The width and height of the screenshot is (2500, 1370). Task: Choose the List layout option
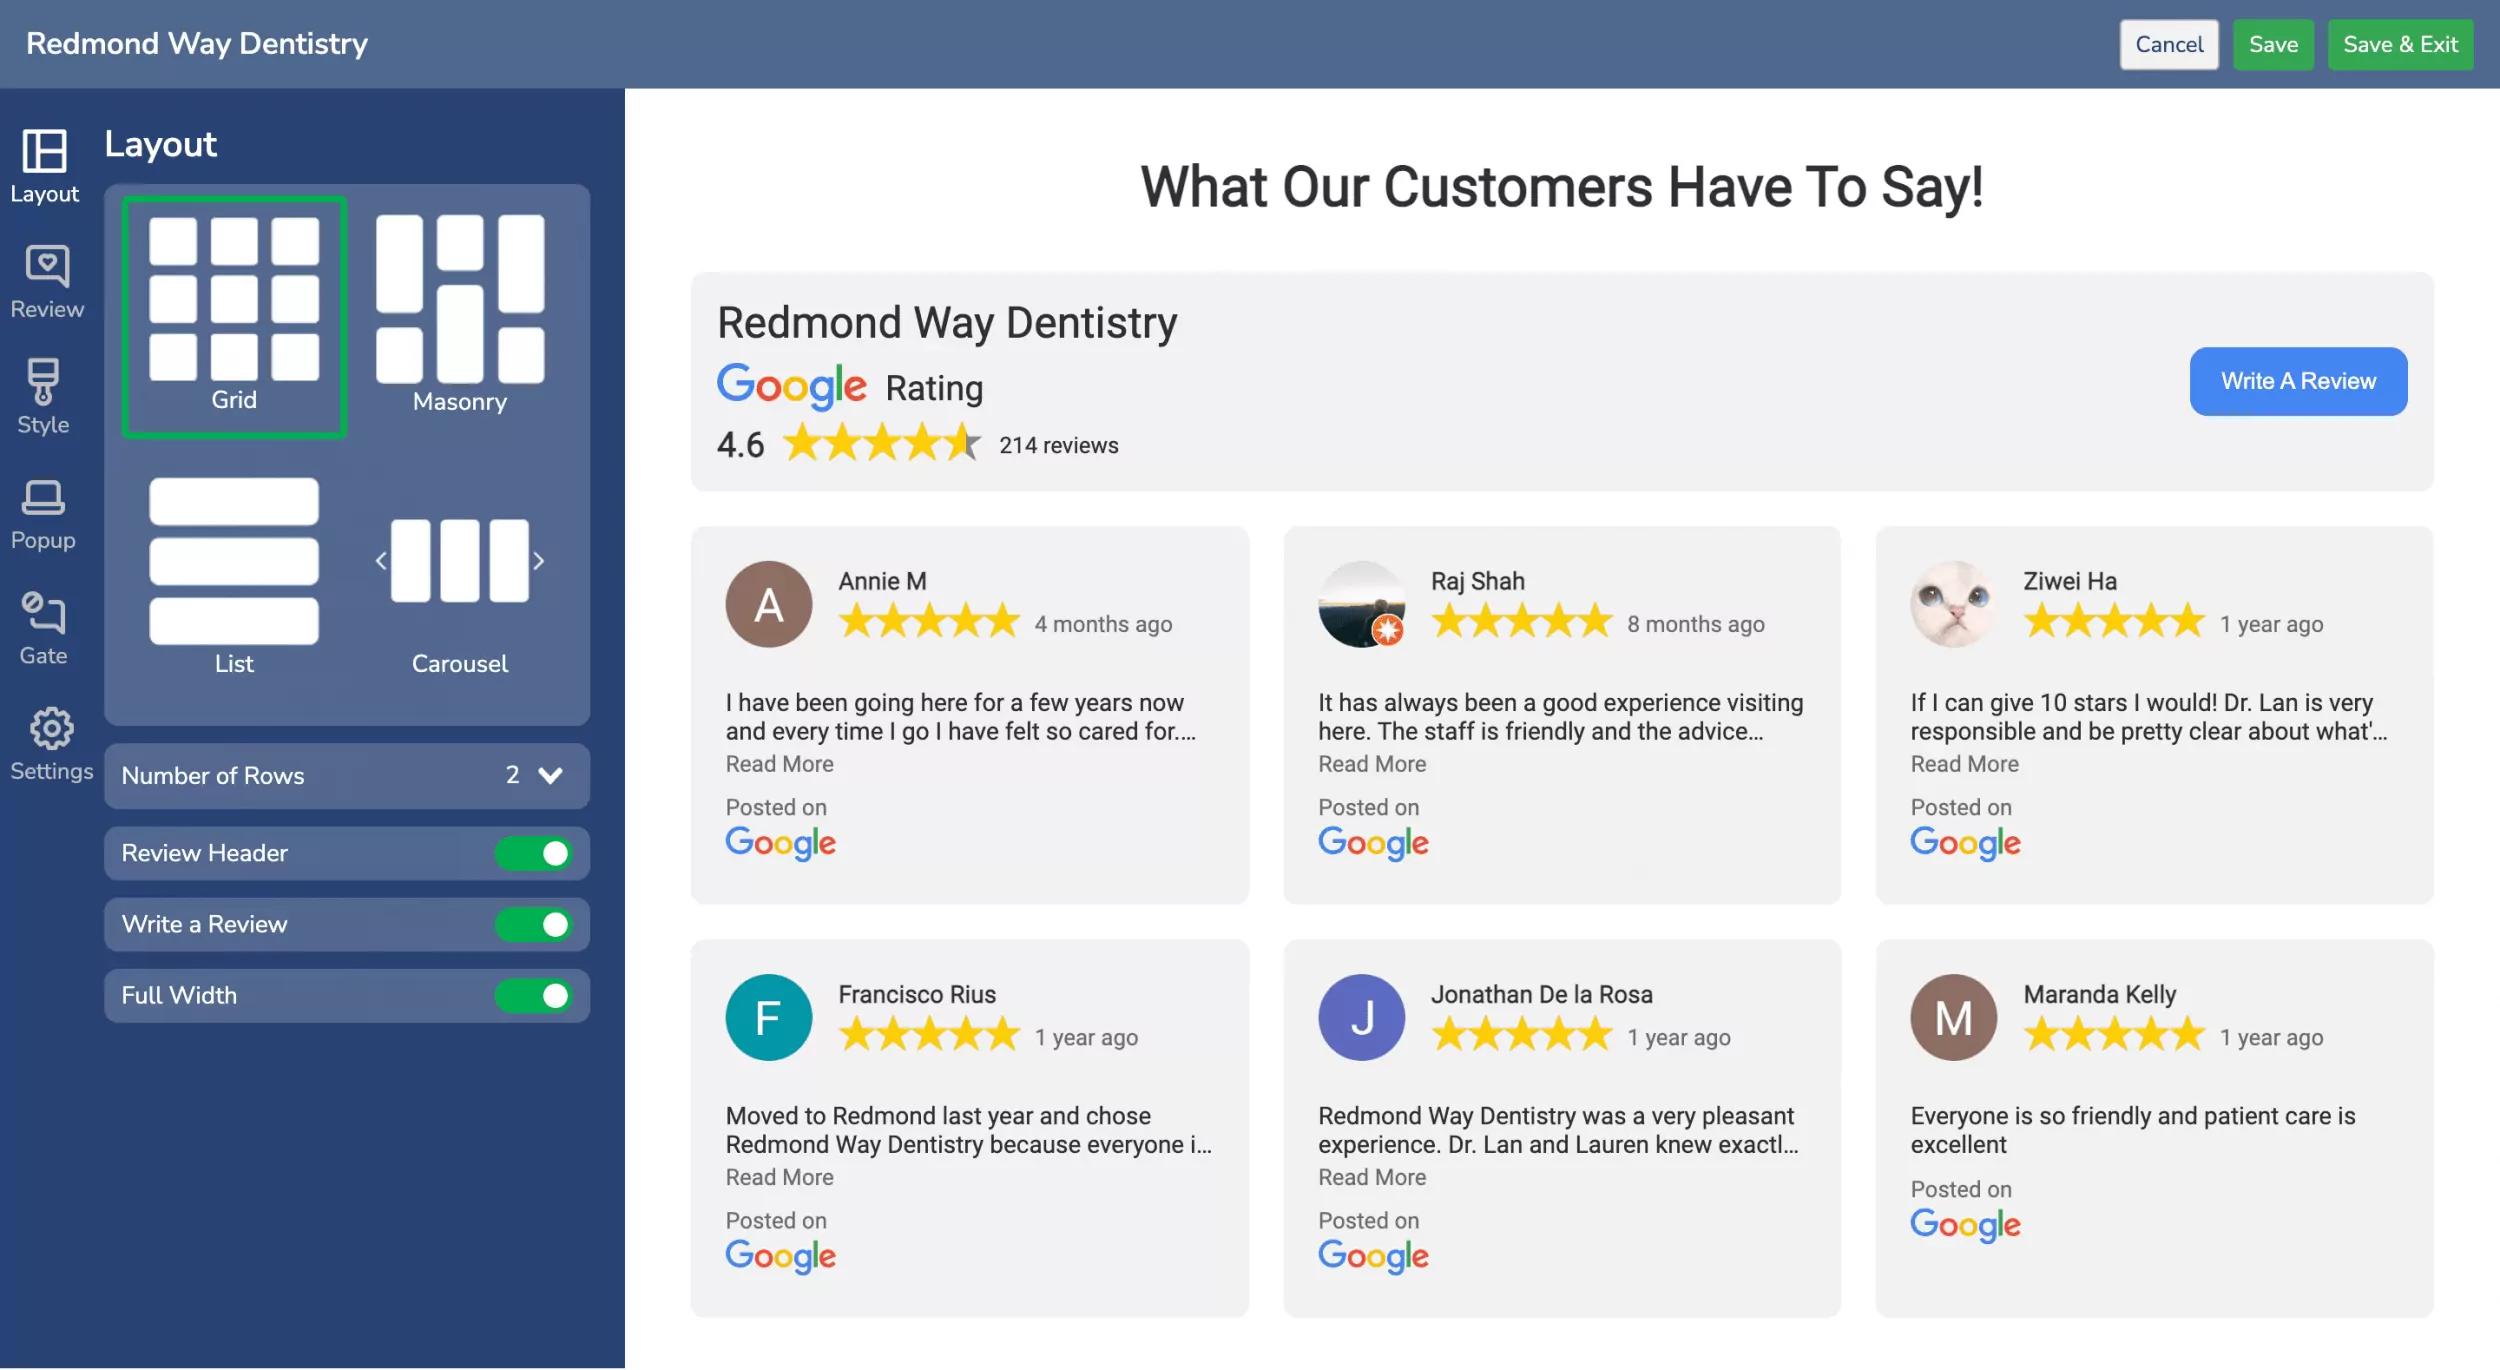(234, 575)
